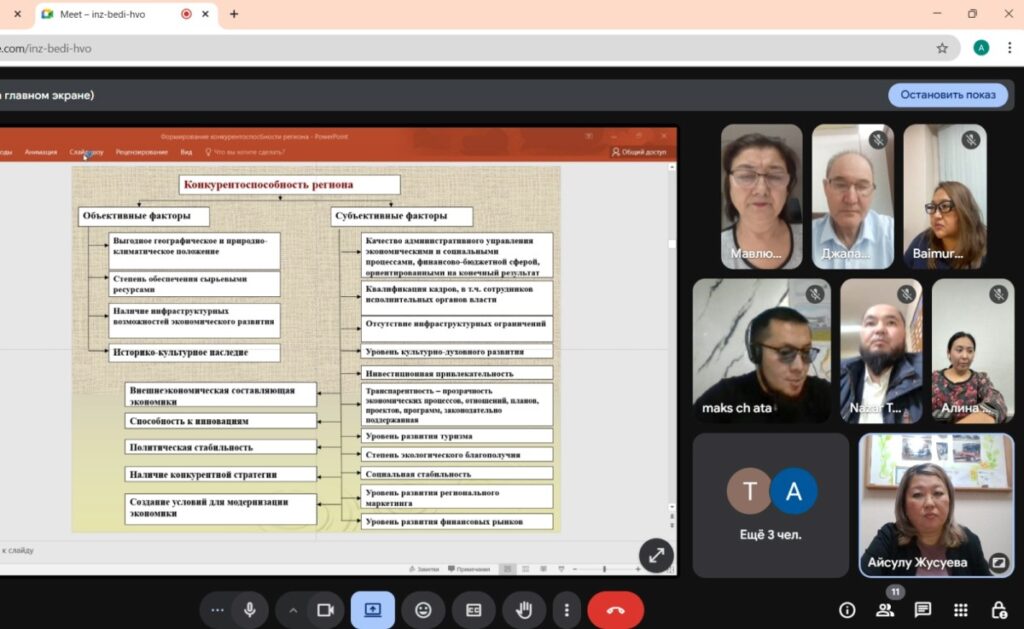This screenshot has width=1024, height=629.
Task: Show the participants list
Action: (x=884, y=610)
